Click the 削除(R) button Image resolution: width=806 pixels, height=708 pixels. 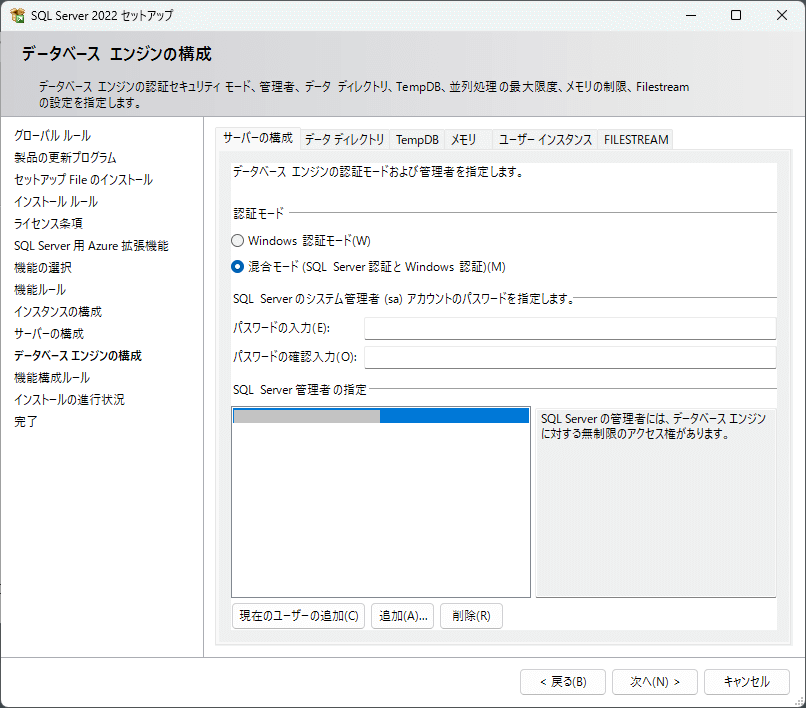(471, 616)
